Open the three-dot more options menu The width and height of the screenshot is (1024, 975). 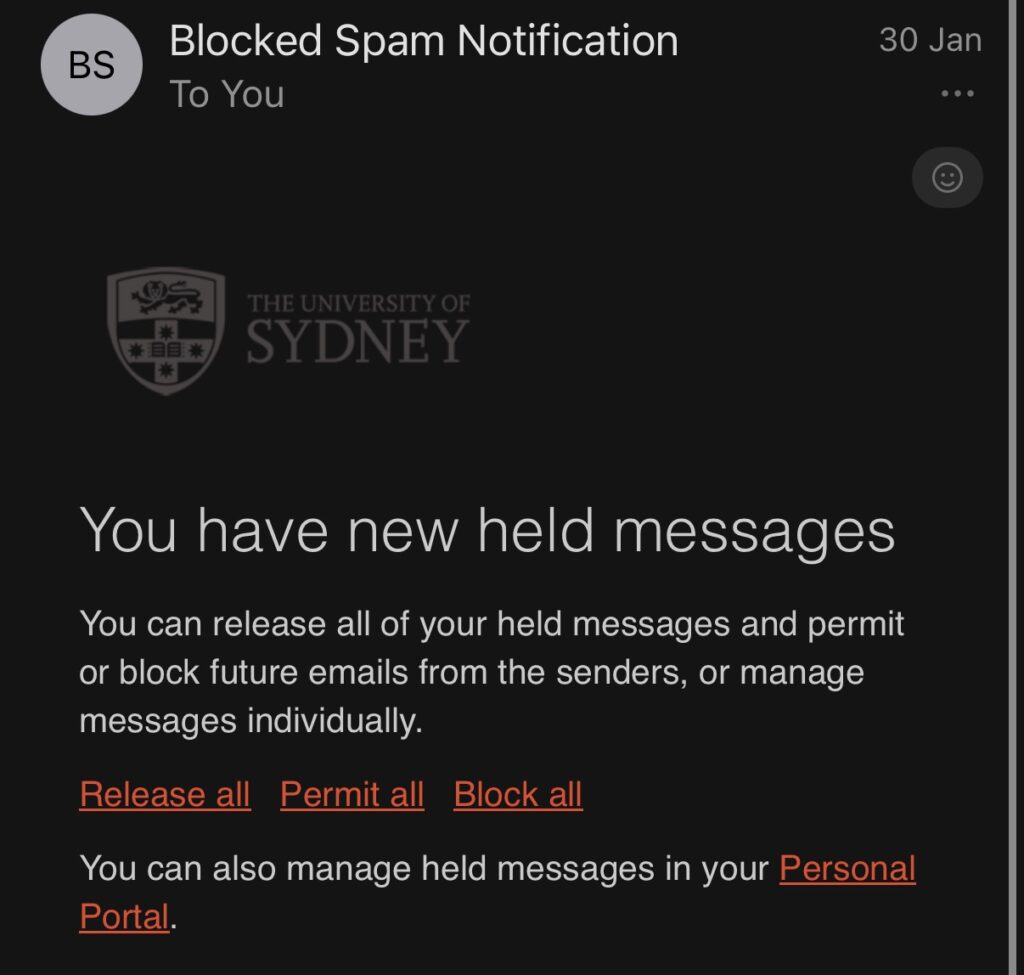point(957,94)
